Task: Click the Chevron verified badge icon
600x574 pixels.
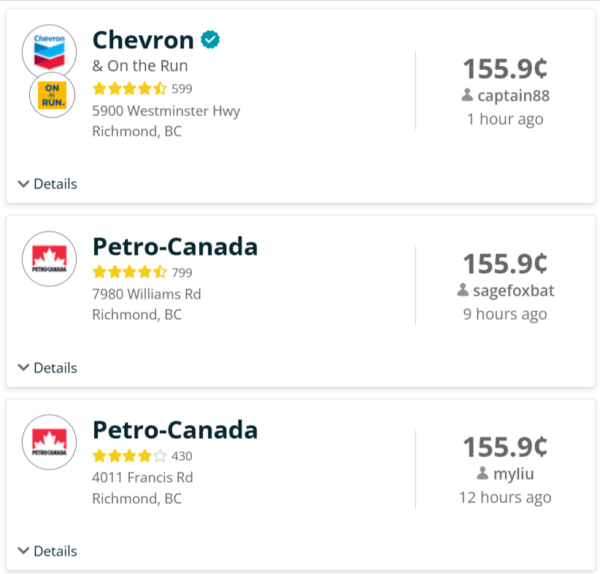Action: click(210, 40)
